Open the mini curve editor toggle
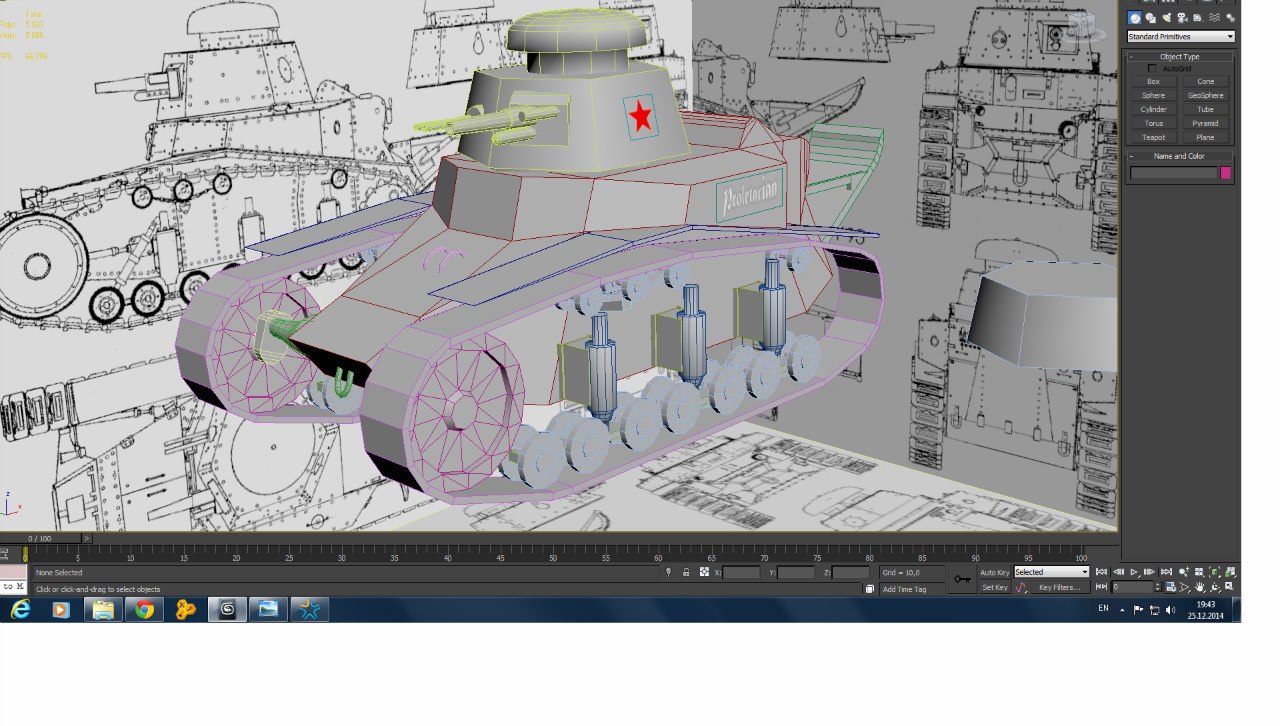Screen dimensions: 1280x726 click(x=4, y=553)
